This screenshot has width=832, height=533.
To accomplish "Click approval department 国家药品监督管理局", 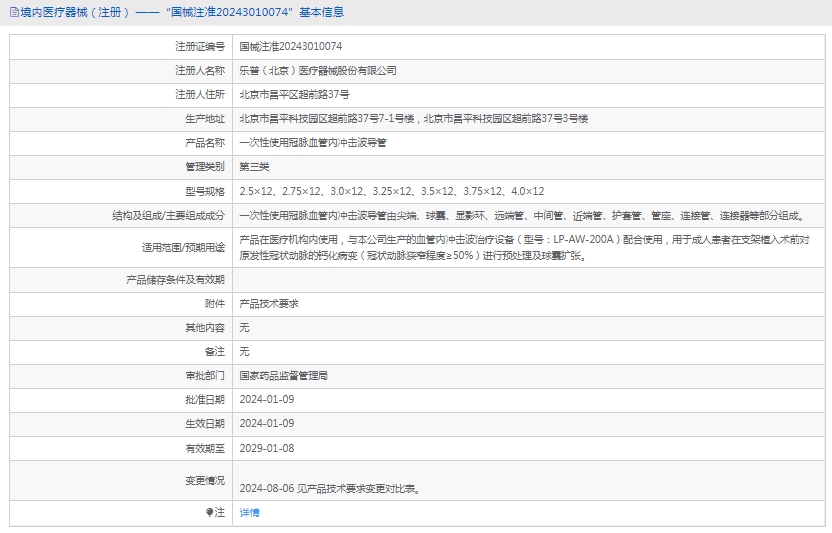I will pyautogui.click(x=284, y=375).
